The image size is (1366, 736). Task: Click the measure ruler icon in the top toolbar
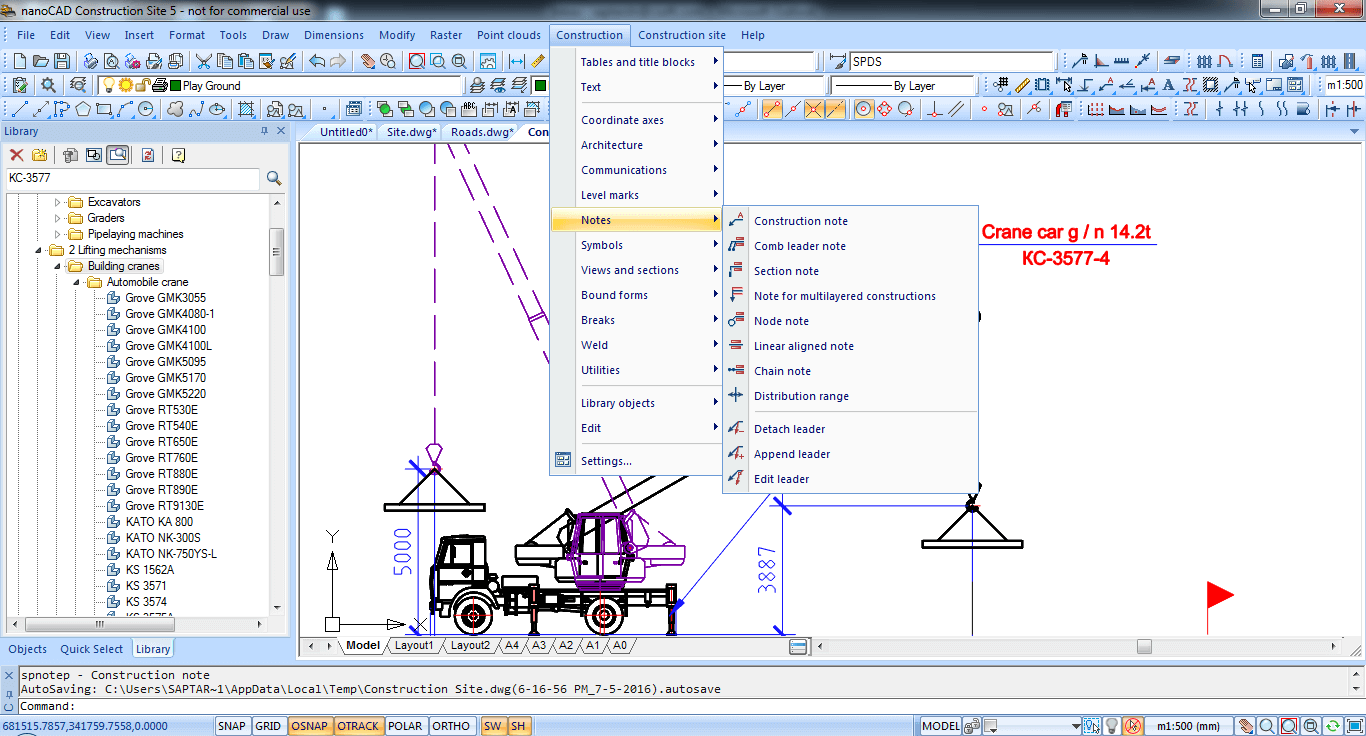point(538,61)
